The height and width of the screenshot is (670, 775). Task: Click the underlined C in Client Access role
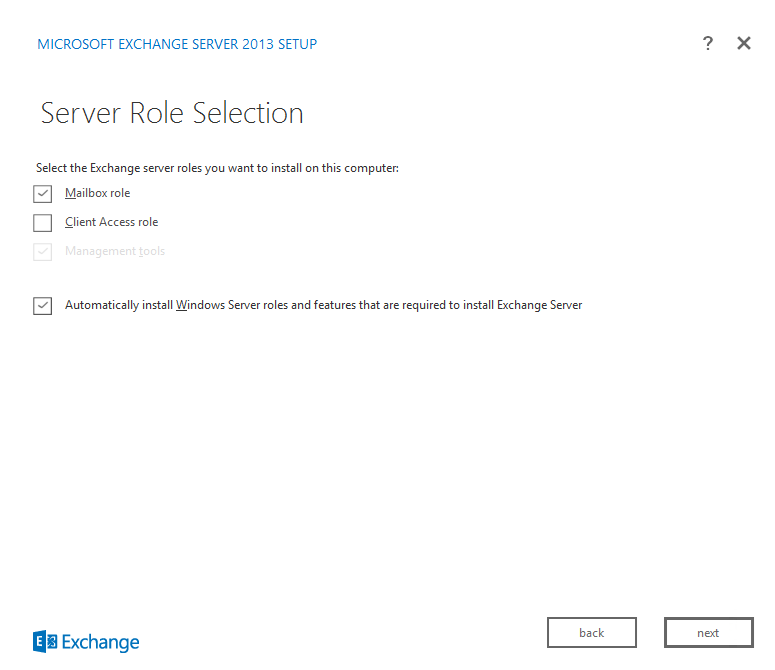click(69, 222)
